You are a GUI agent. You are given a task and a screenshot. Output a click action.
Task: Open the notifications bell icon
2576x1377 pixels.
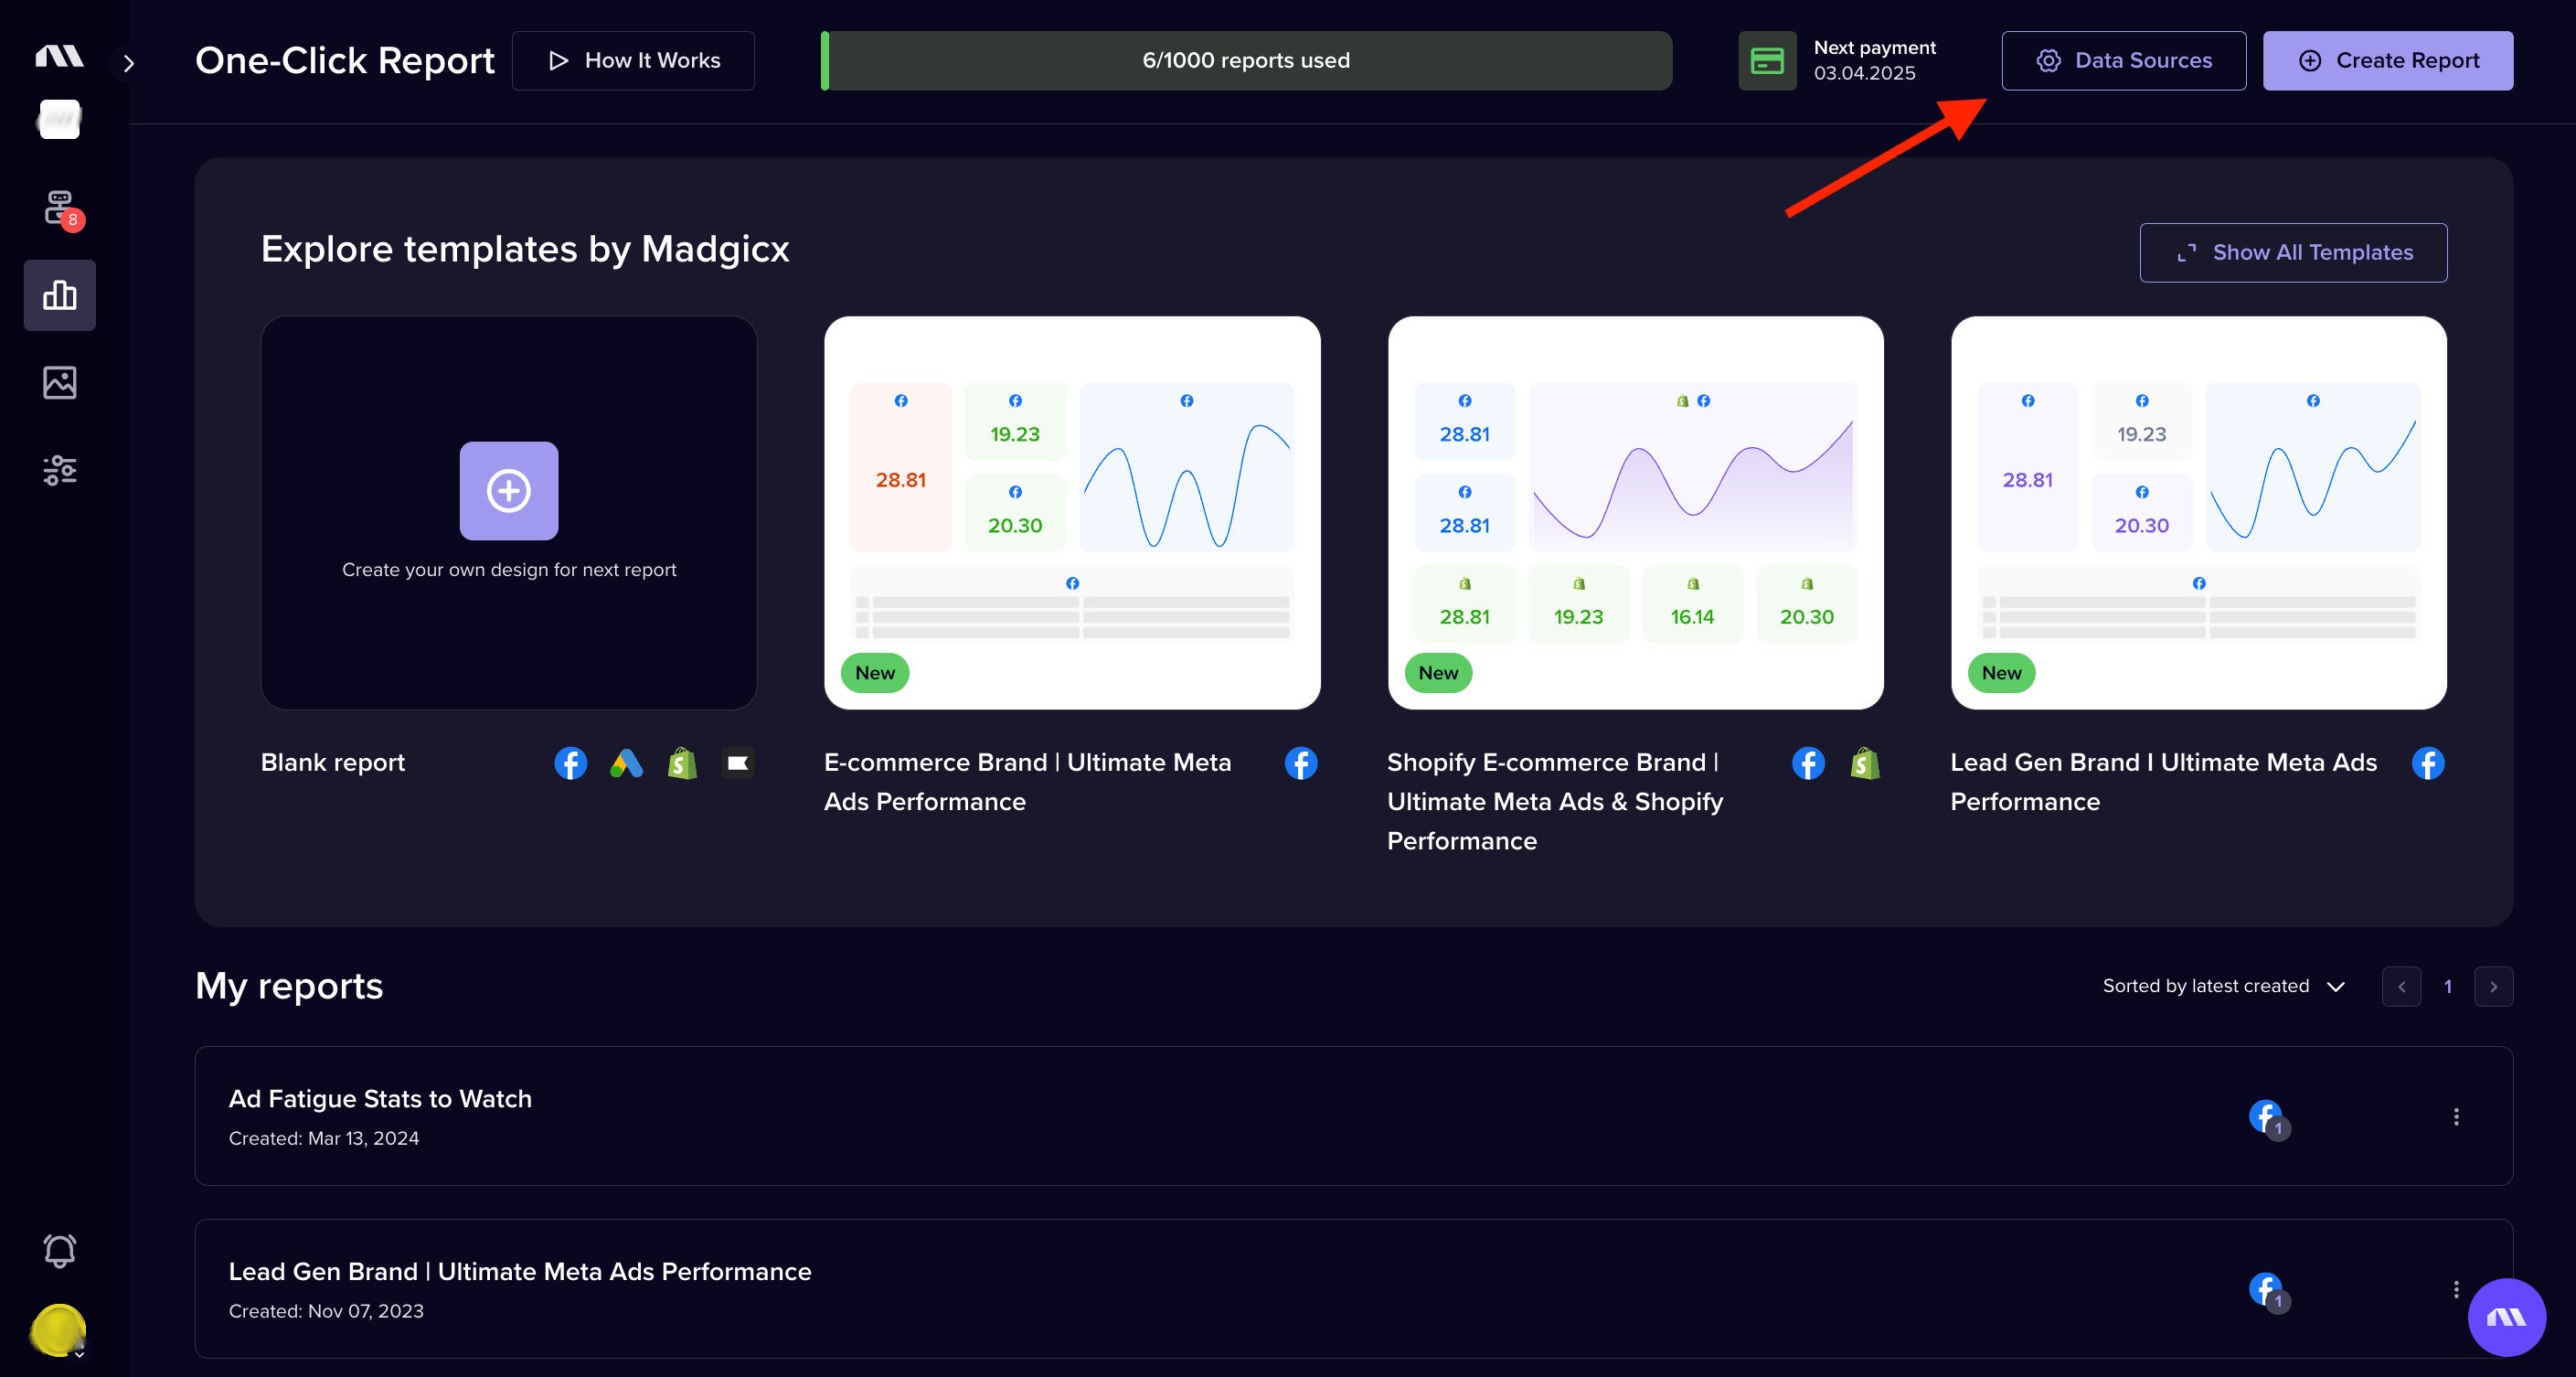coord(60,1250)
